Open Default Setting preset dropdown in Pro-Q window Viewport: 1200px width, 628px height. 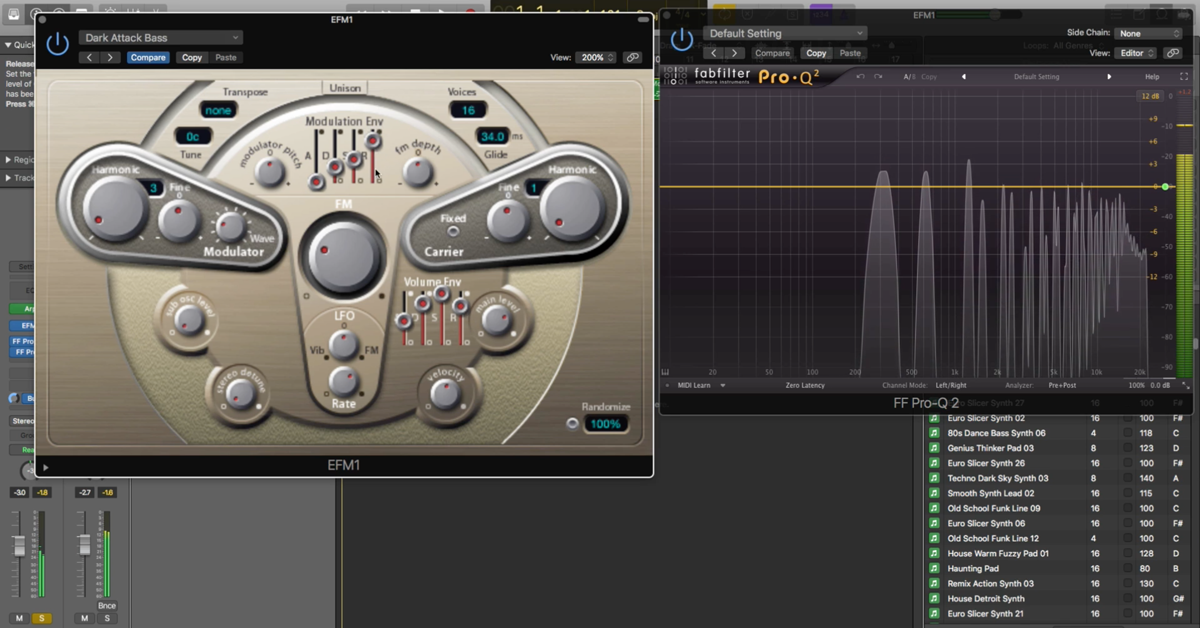[x=785, y=33]
